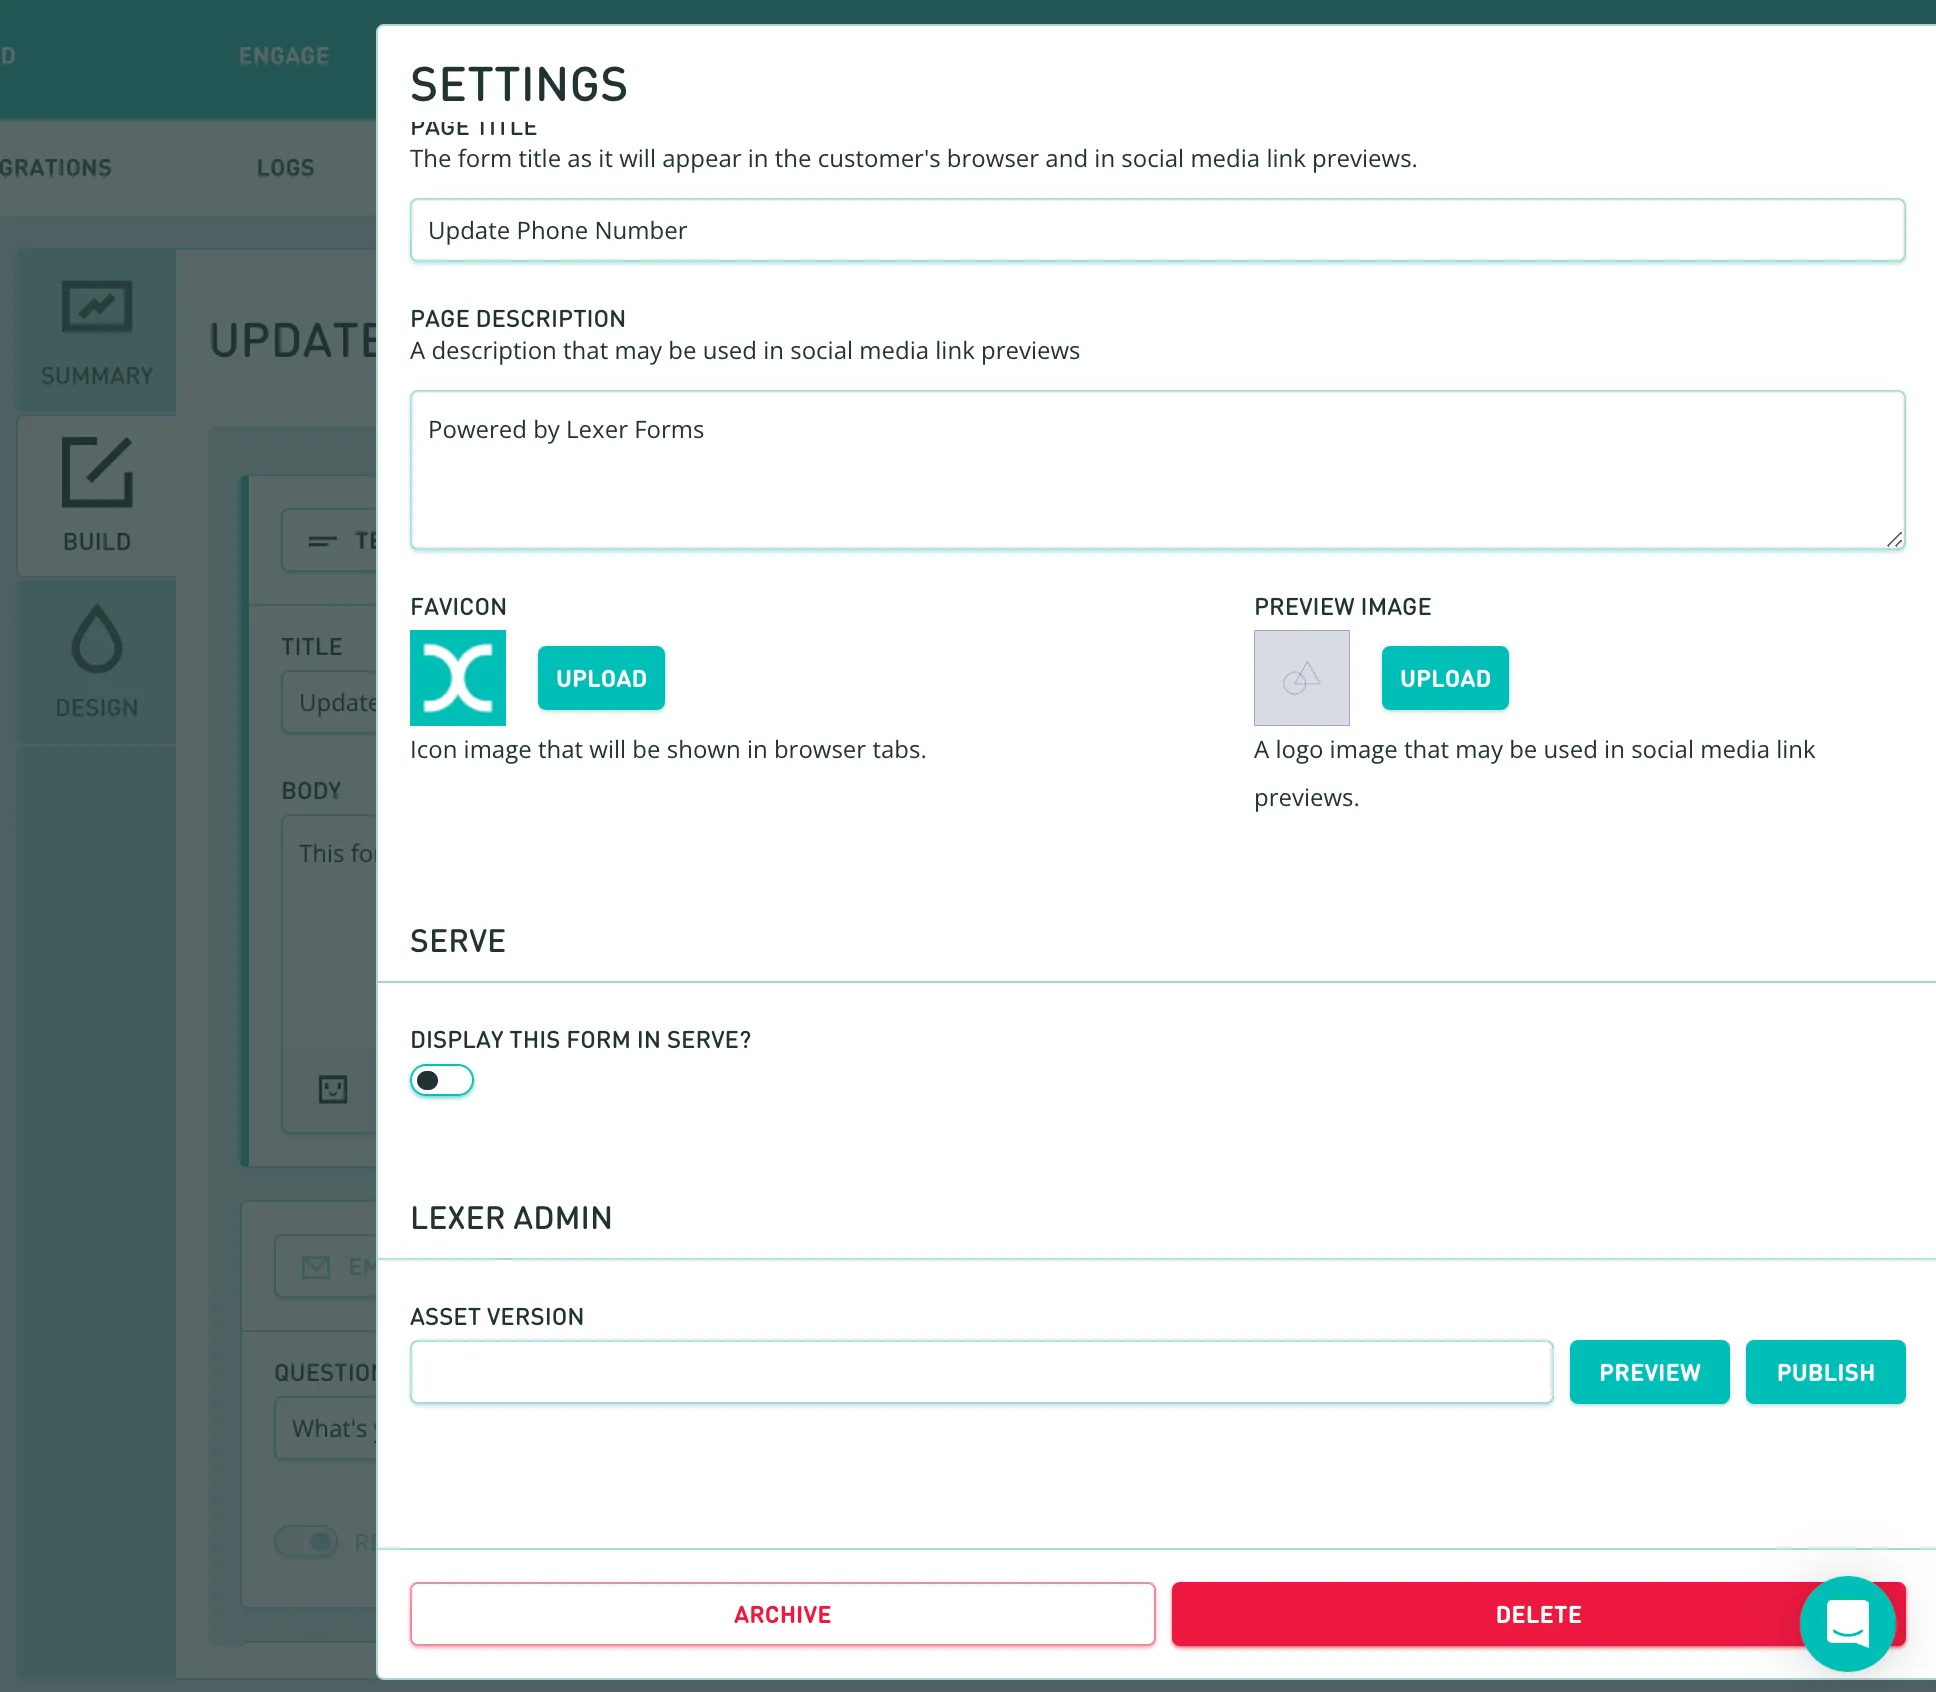Screen dimensions: 1936x1692
Task: Select the Design droplet icon
Action: [x=97, y=638]
